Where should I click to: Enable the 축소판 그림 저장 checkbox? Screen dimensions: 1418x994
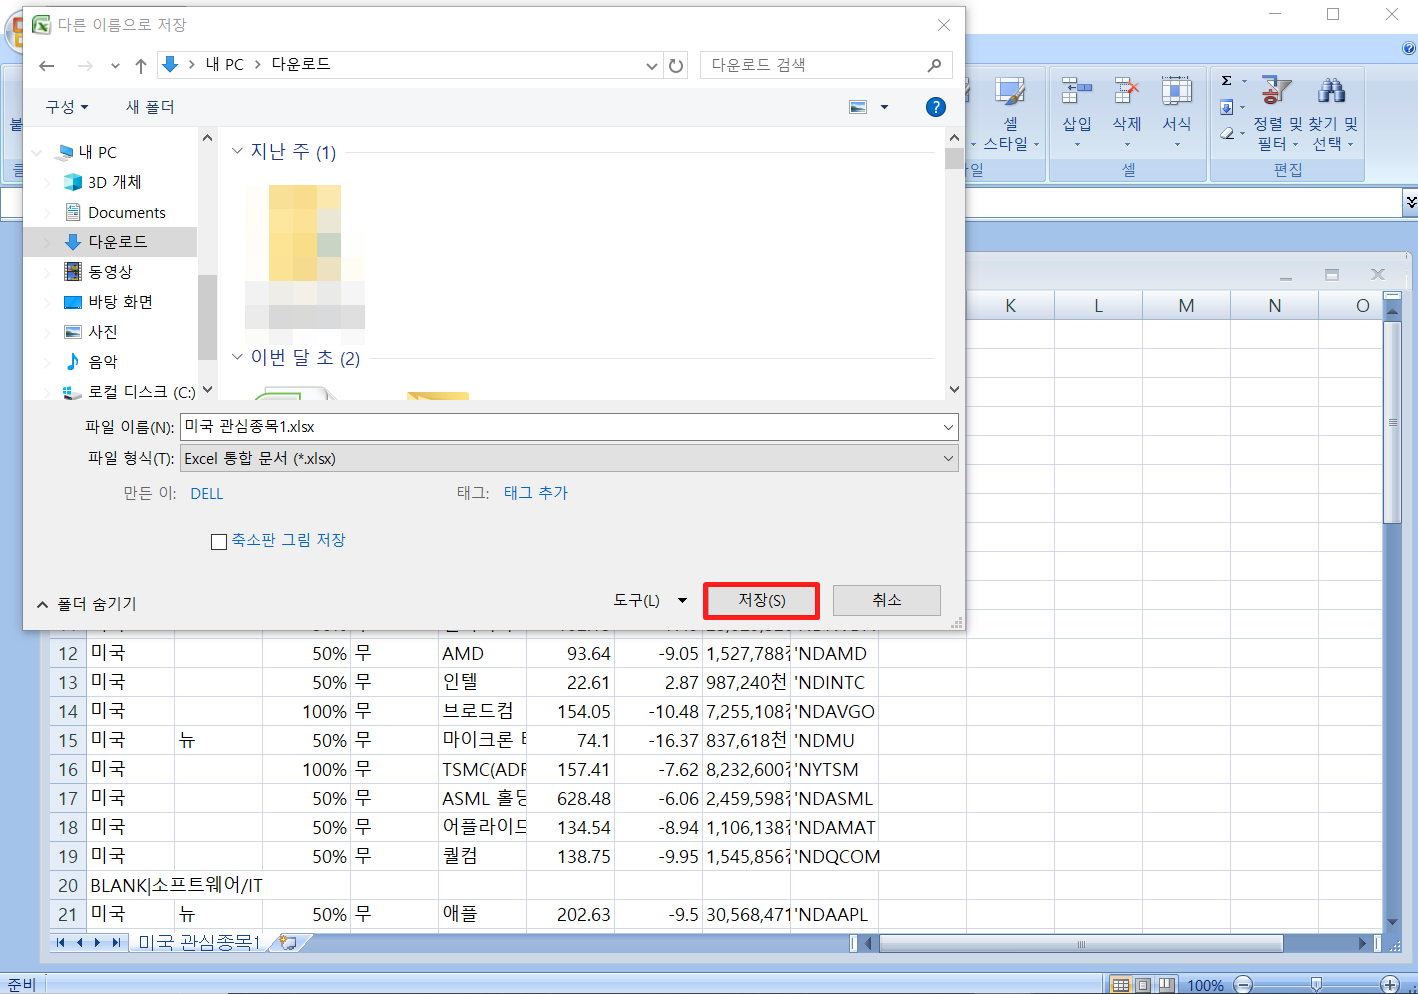tap(219, 541)
